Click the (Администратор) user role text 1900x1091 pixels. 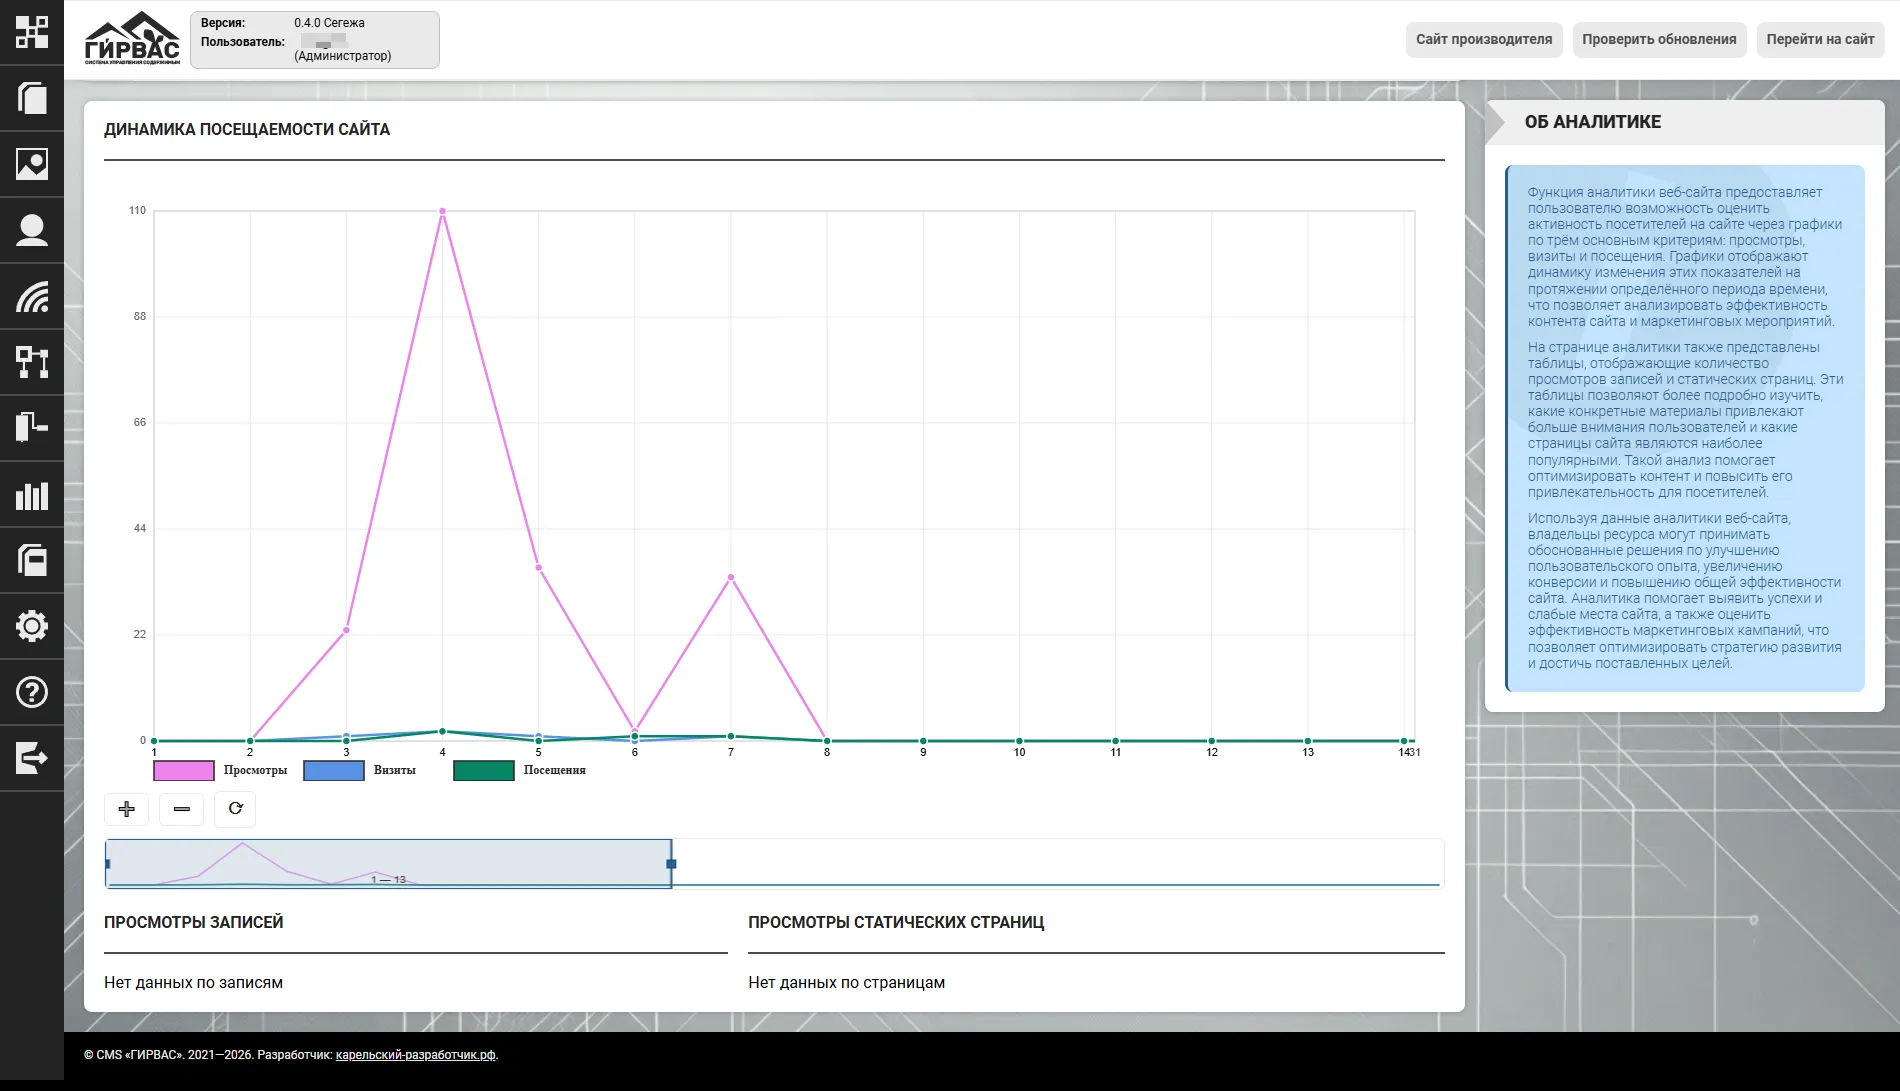point(343,56)
